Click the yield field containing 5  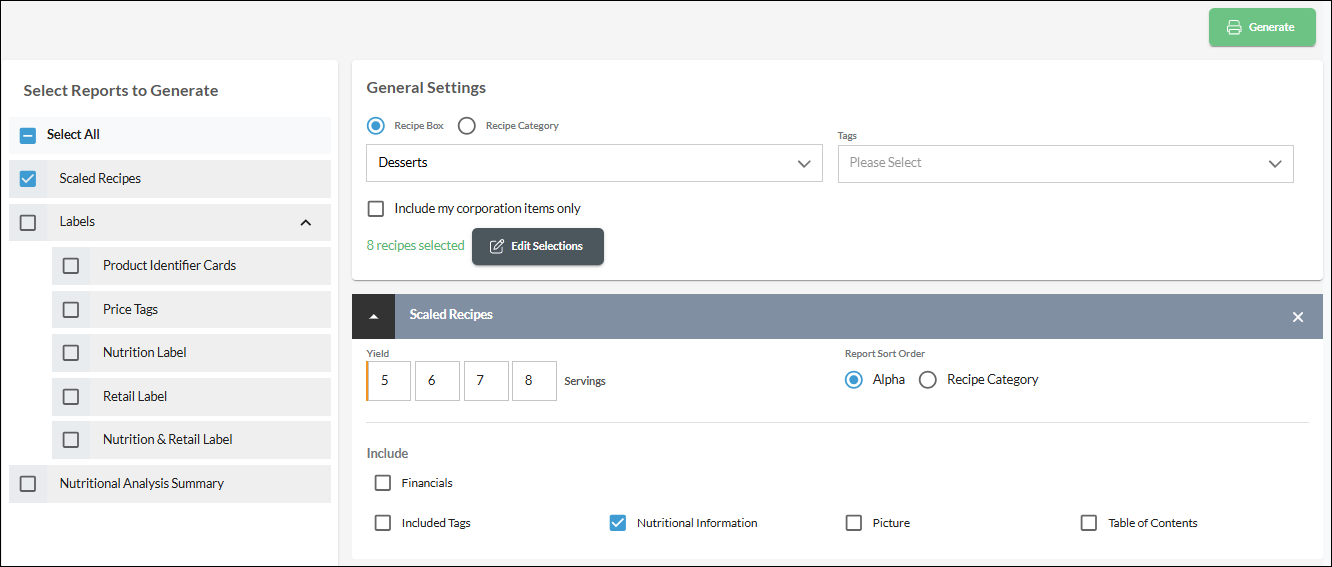389,381
